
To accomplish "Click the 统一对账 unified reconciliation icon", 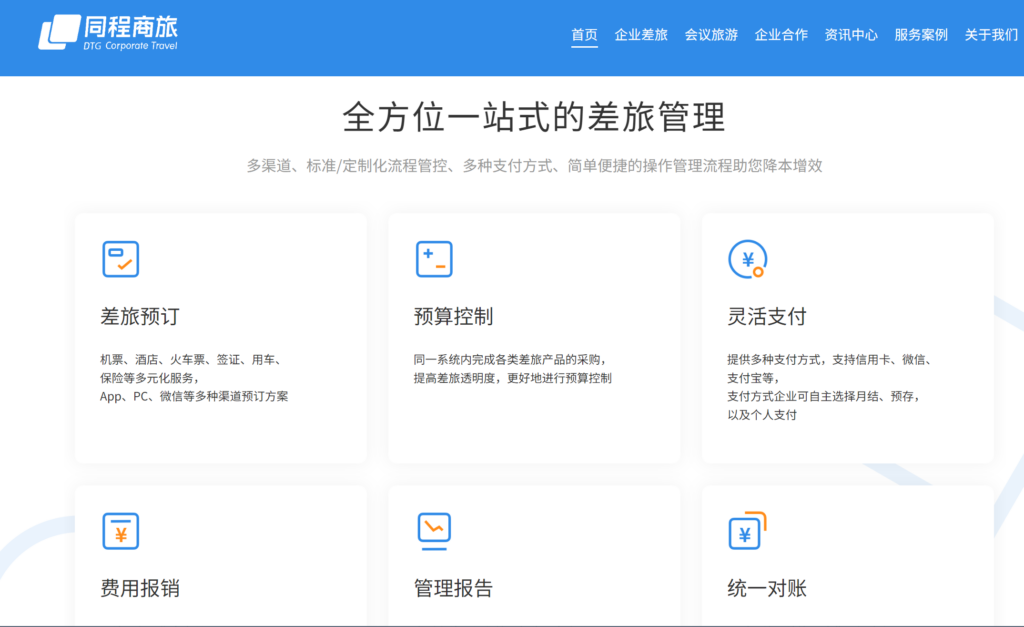I will click(x=747, y=531).
